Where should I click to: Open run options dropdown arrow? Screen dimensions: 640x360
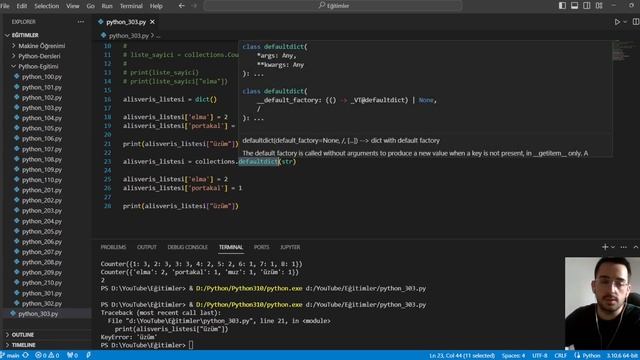point(625,22)
